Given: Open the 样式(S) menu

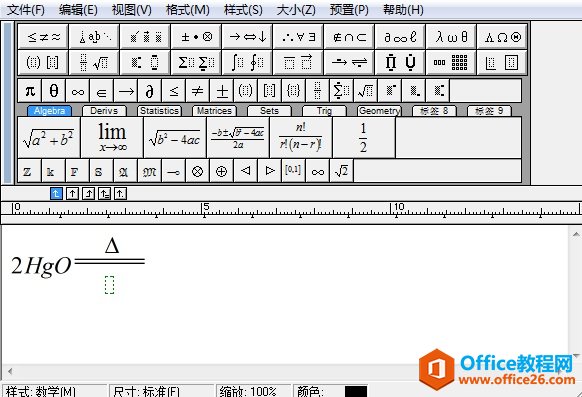Looking at the screenshot, I should point(243,10).
